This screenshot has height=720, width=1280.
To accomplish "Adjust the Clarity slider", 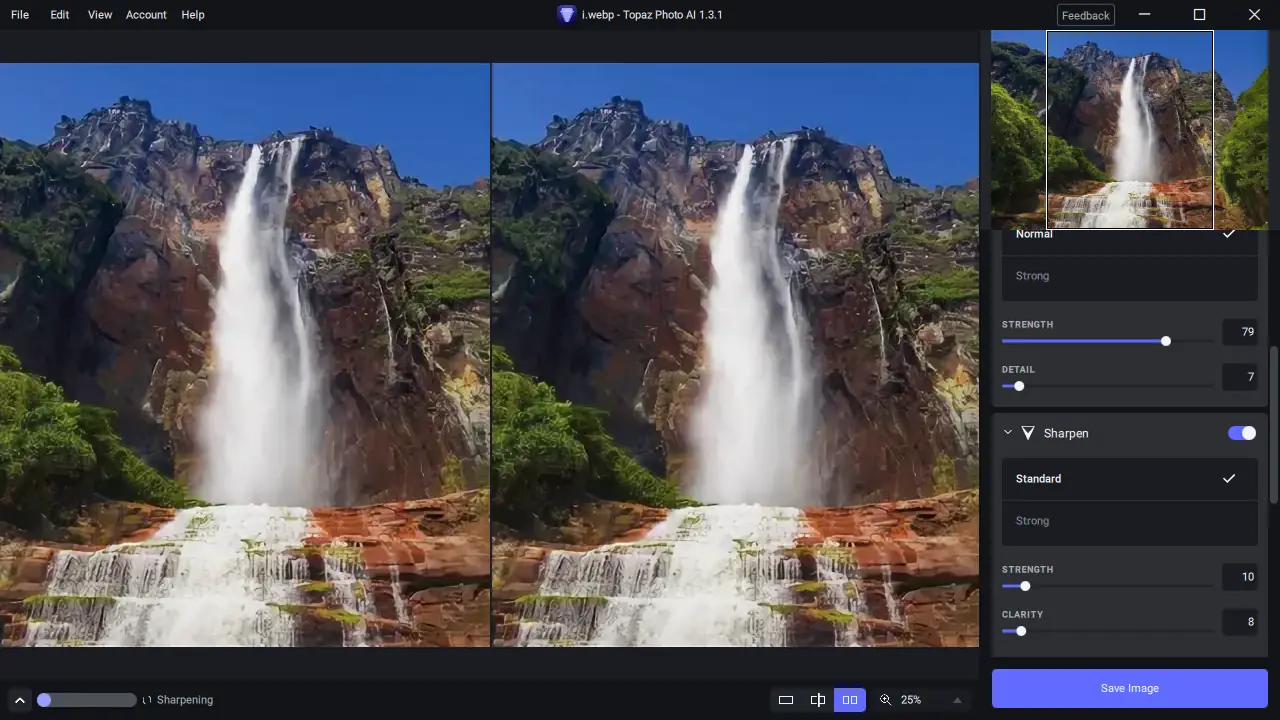I will (1108, 631).
